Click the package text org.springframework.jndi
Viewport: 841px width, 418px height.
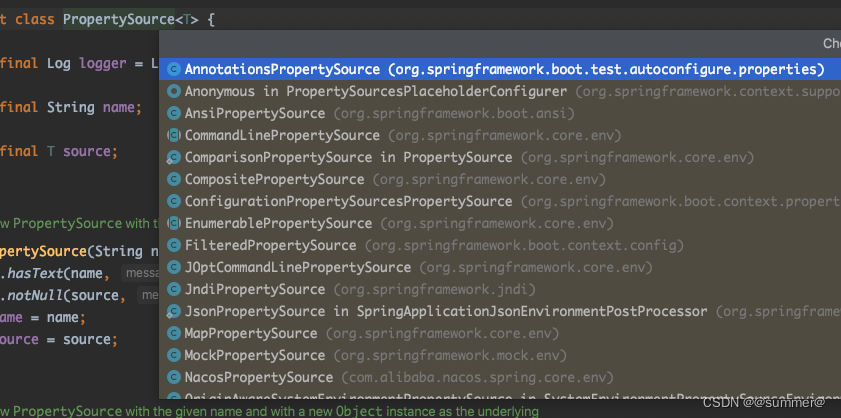434,290
